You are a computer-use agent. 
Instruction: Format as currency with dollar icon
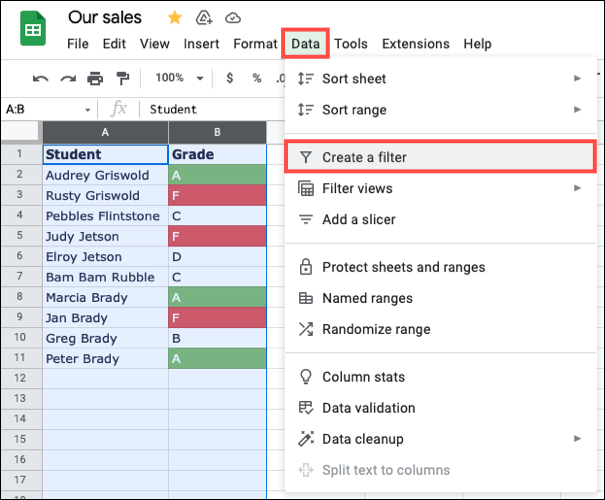click(x=230, y=78)
